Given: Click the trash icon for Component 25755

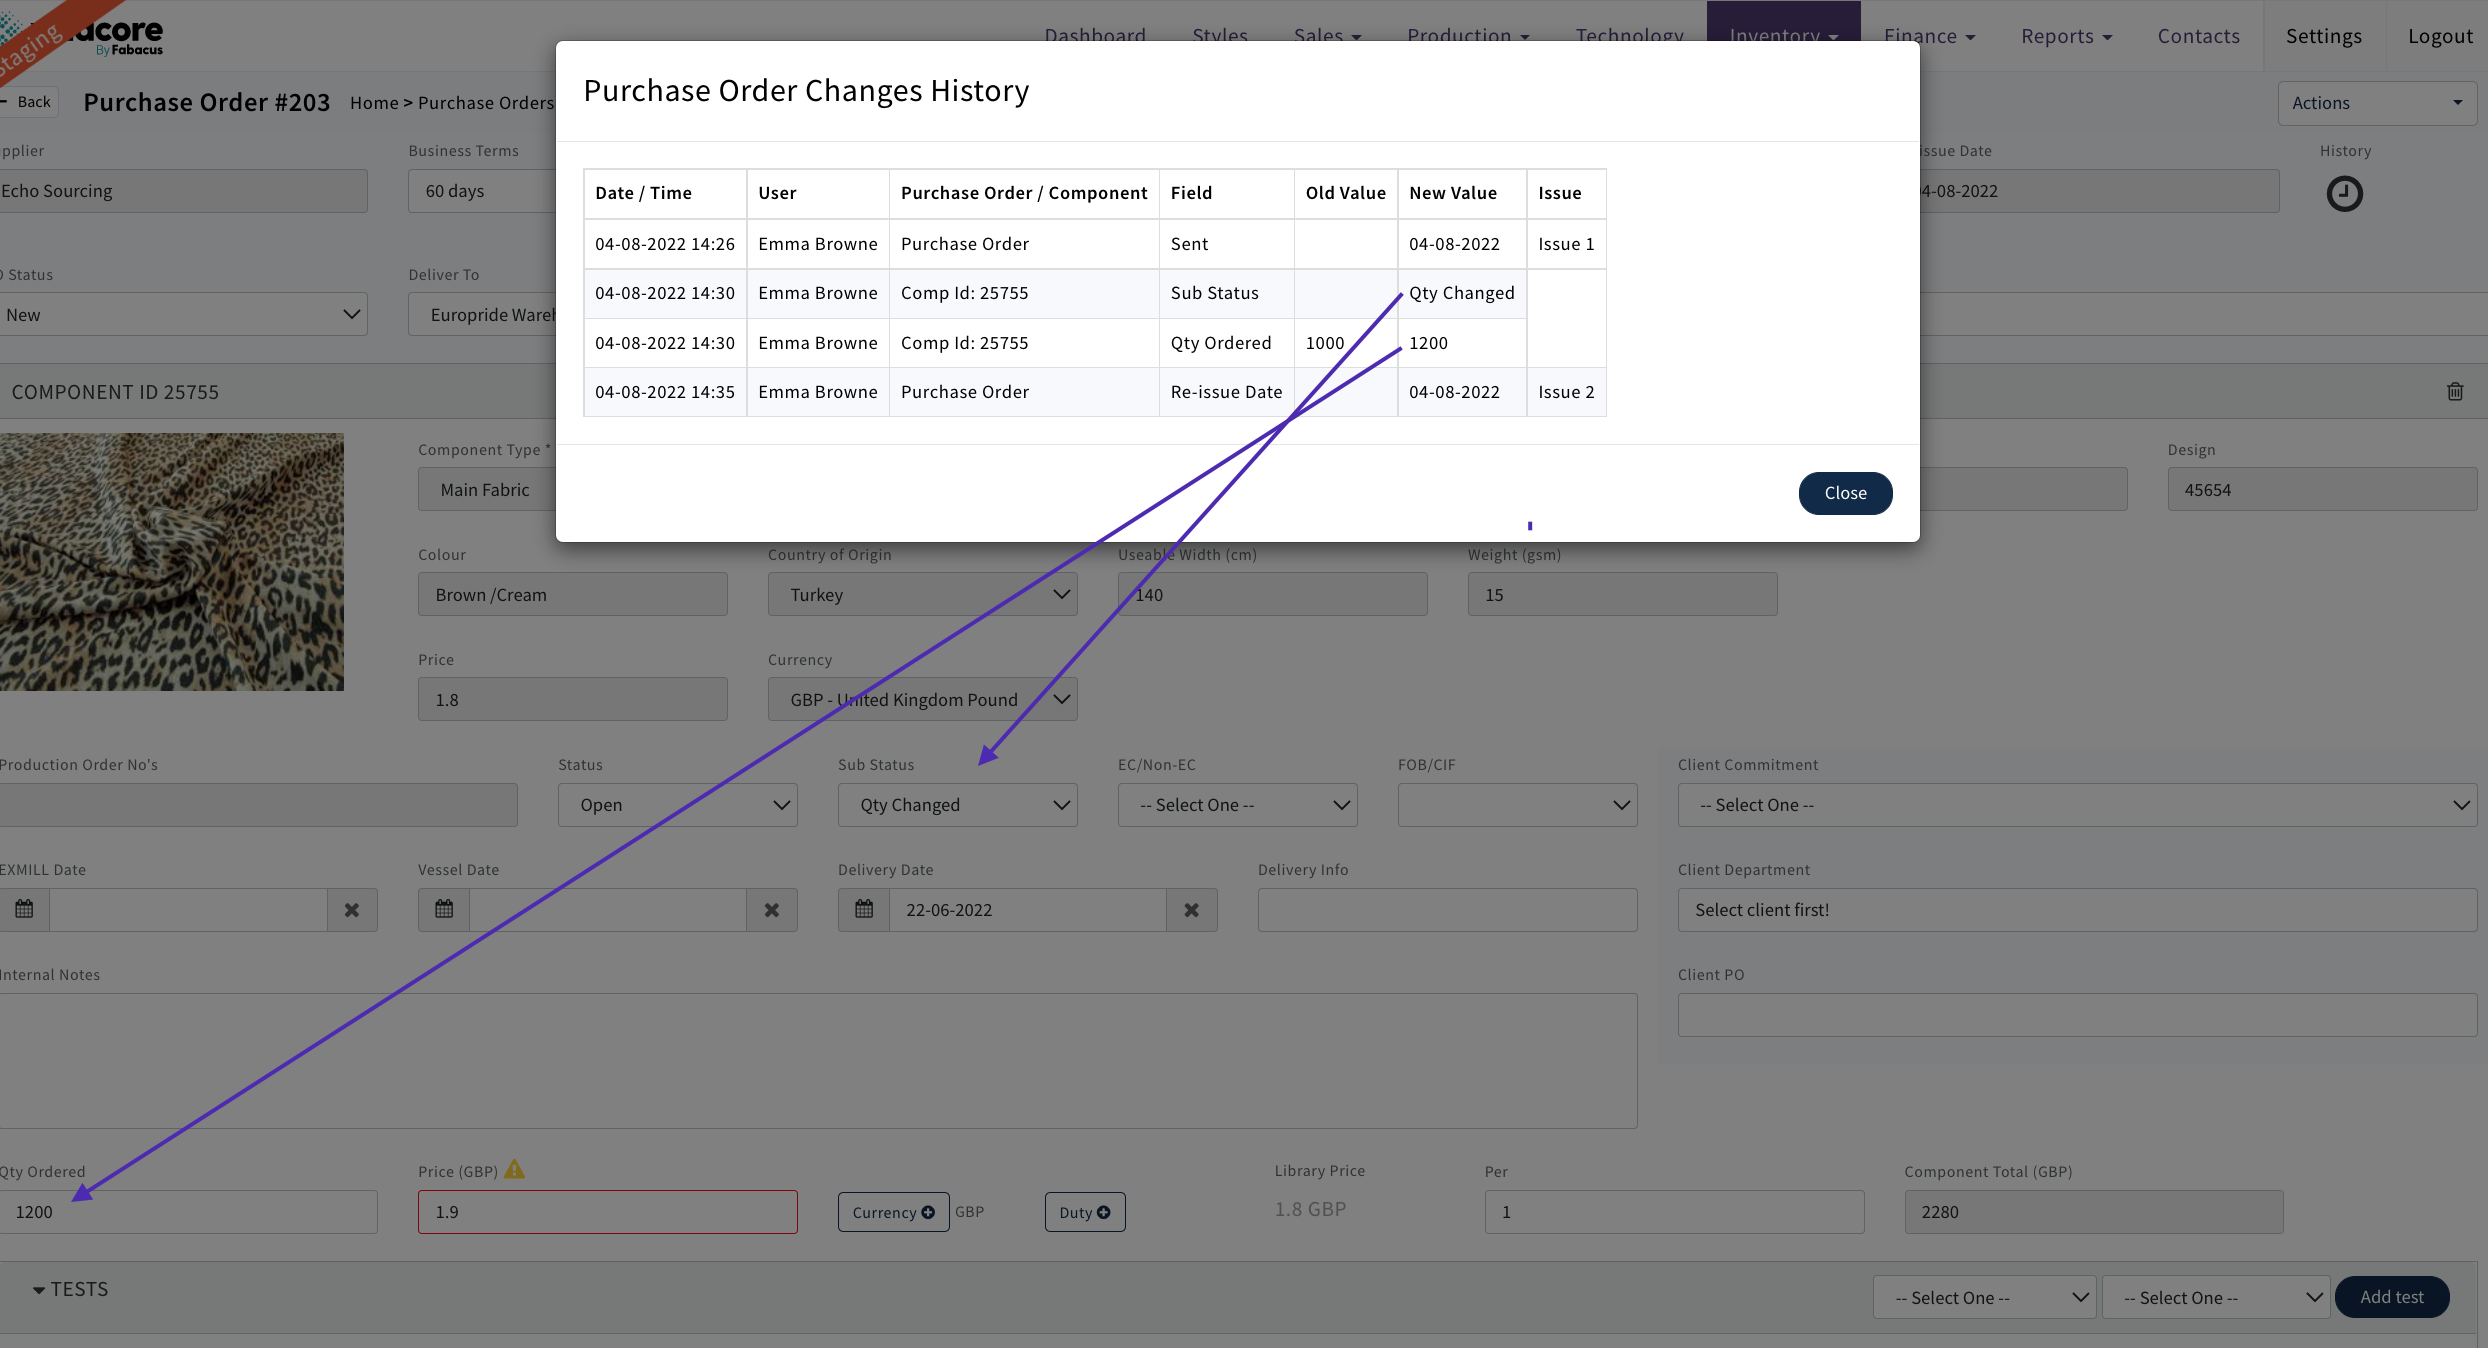Looking at the screenshot, I should 2455,391.
